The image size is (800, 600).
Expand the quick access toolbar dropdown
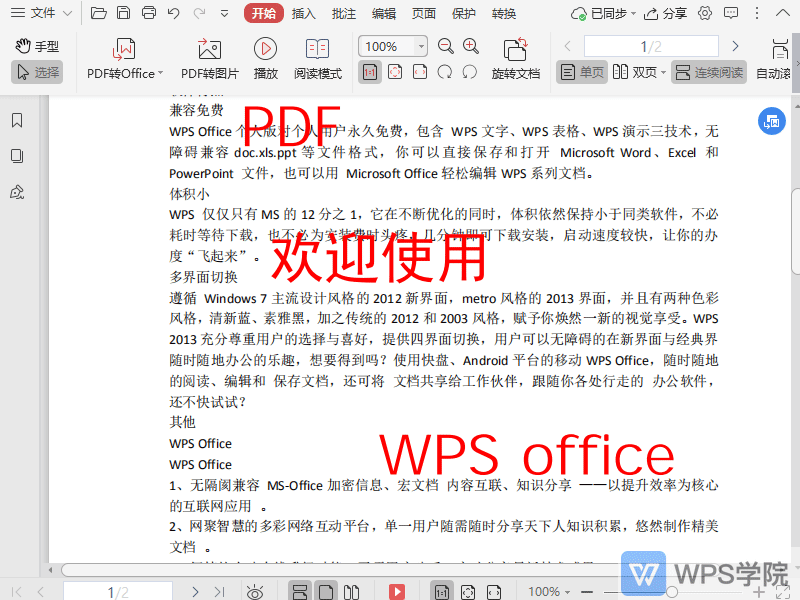tap(224, 13)
